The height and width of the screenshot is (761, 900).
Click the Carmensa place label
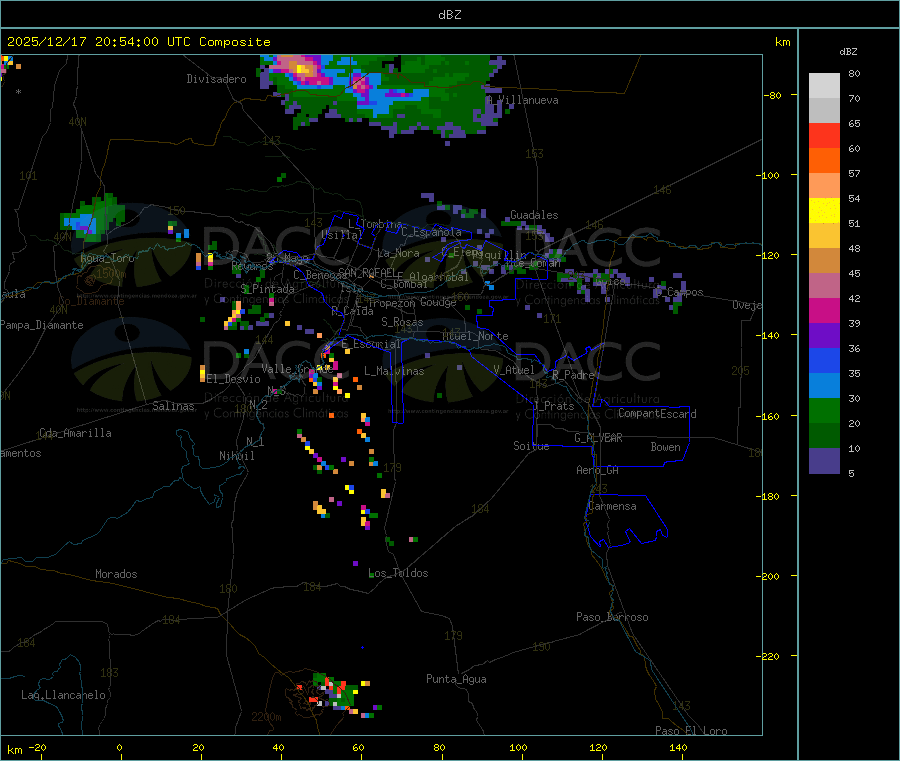612,507
